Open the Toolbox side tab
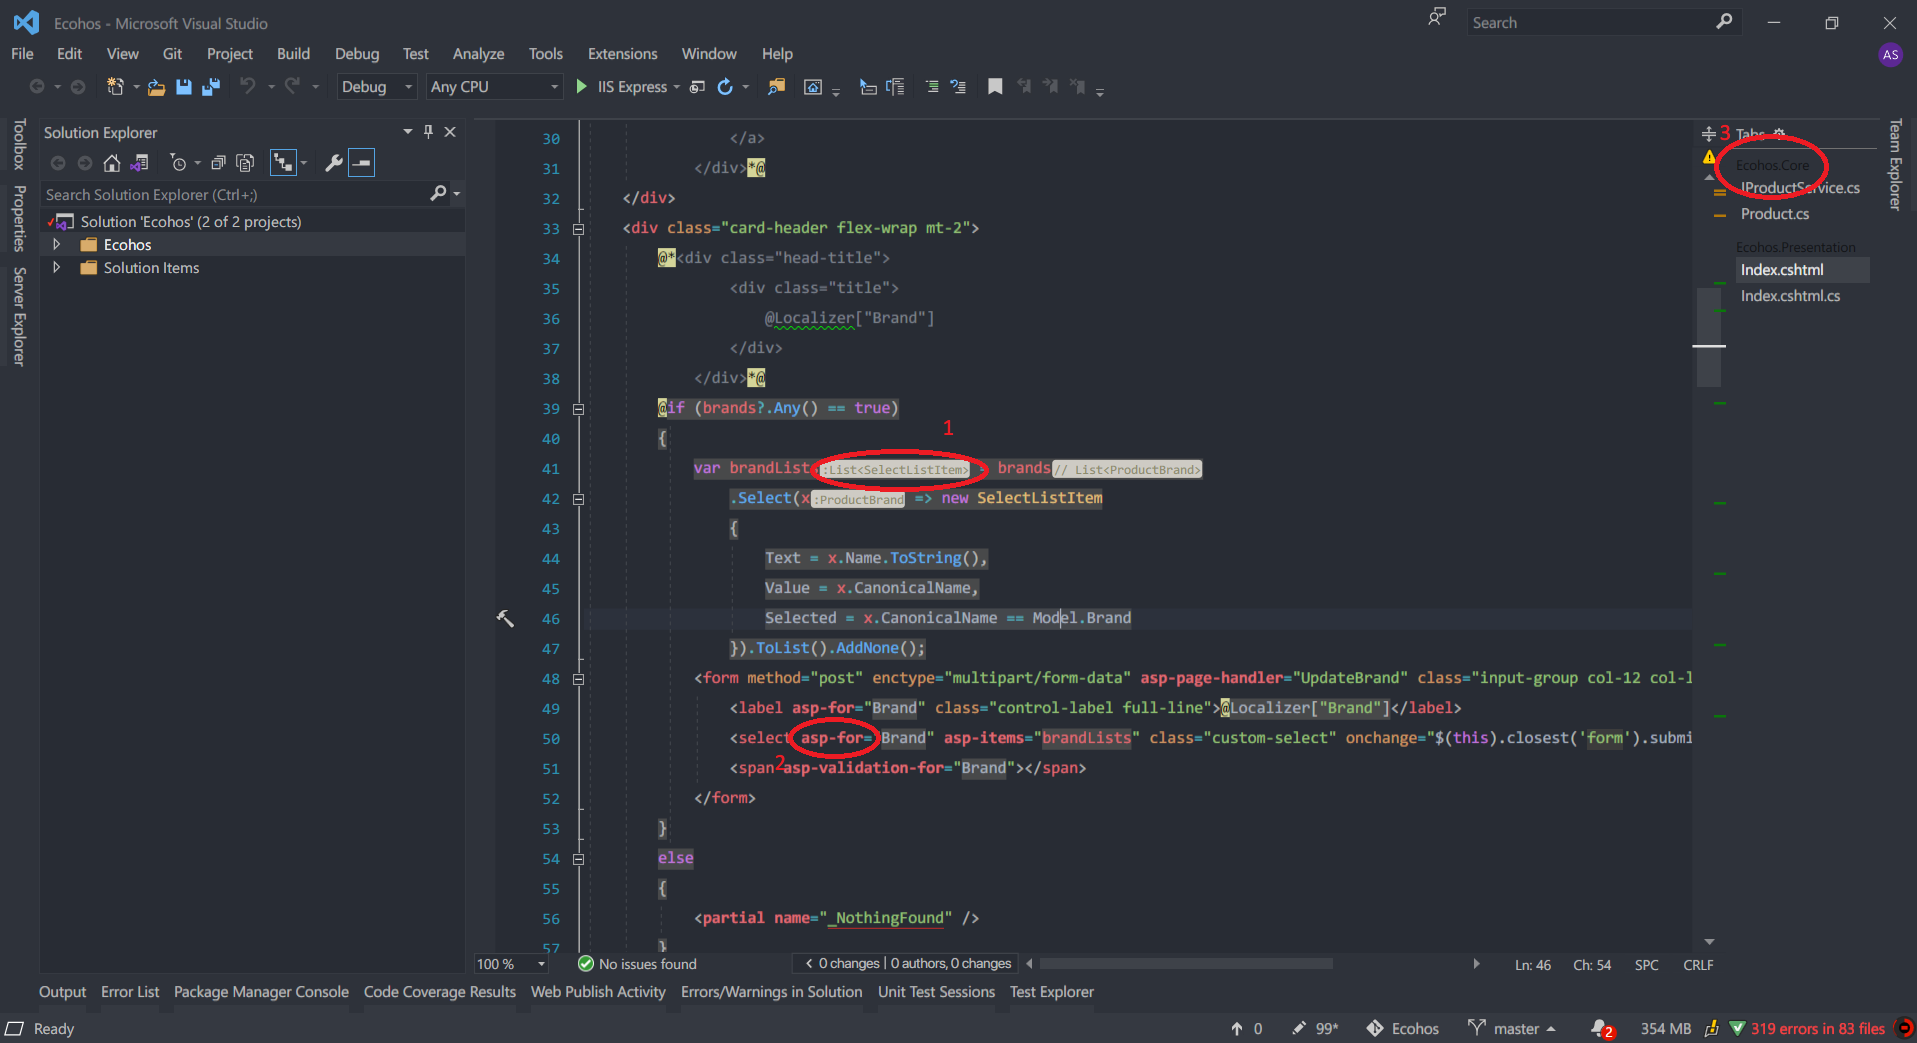The image size is (1917, 1043). [19, 145]
